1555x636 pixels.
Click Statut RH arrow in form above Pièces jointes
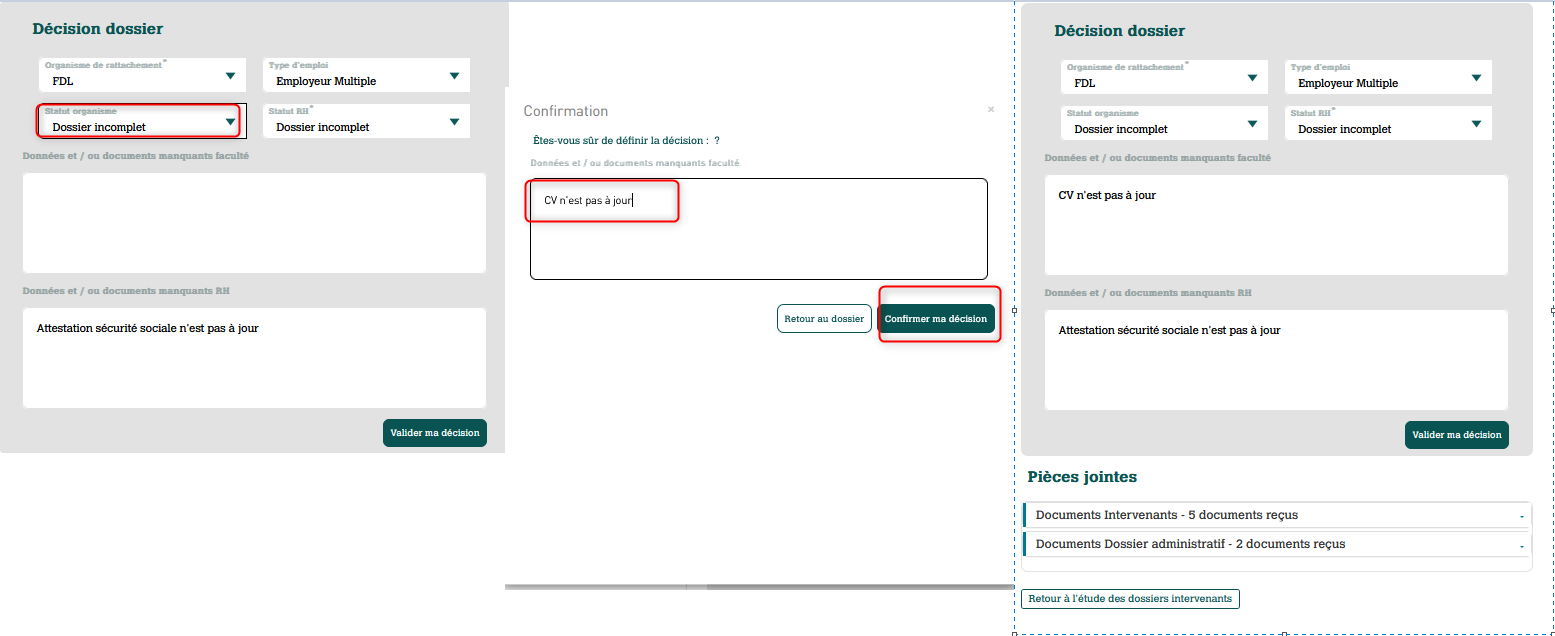coord(1476,124)
